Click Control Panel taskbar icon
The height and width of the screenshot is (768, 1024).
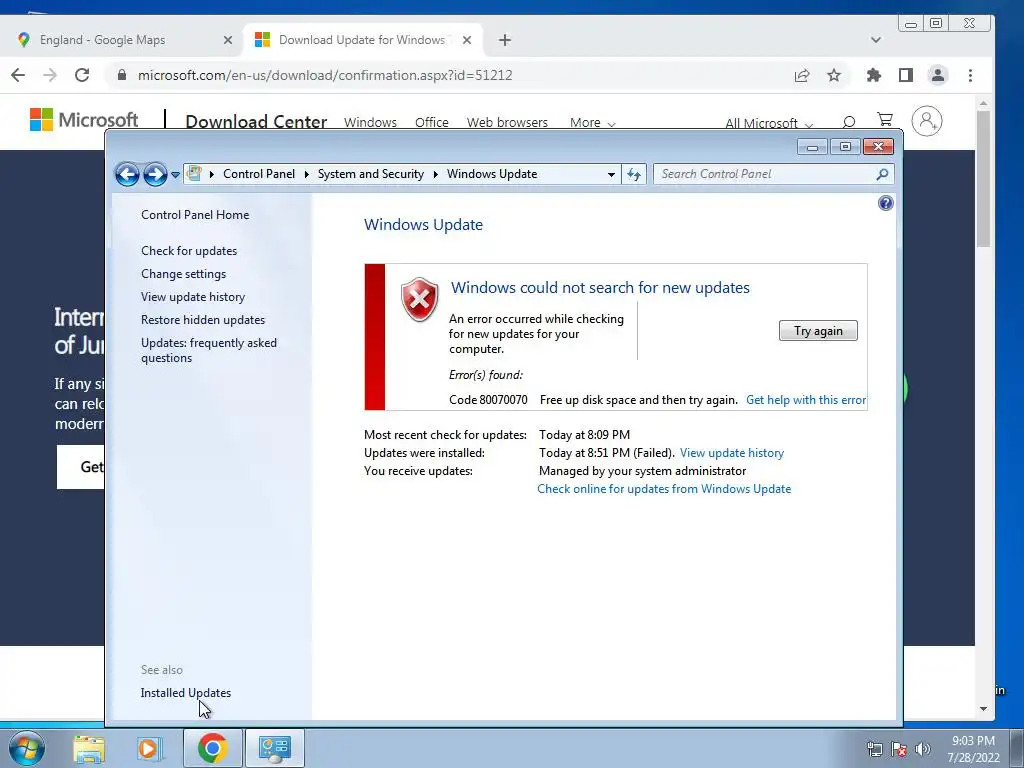coord(275,748)
